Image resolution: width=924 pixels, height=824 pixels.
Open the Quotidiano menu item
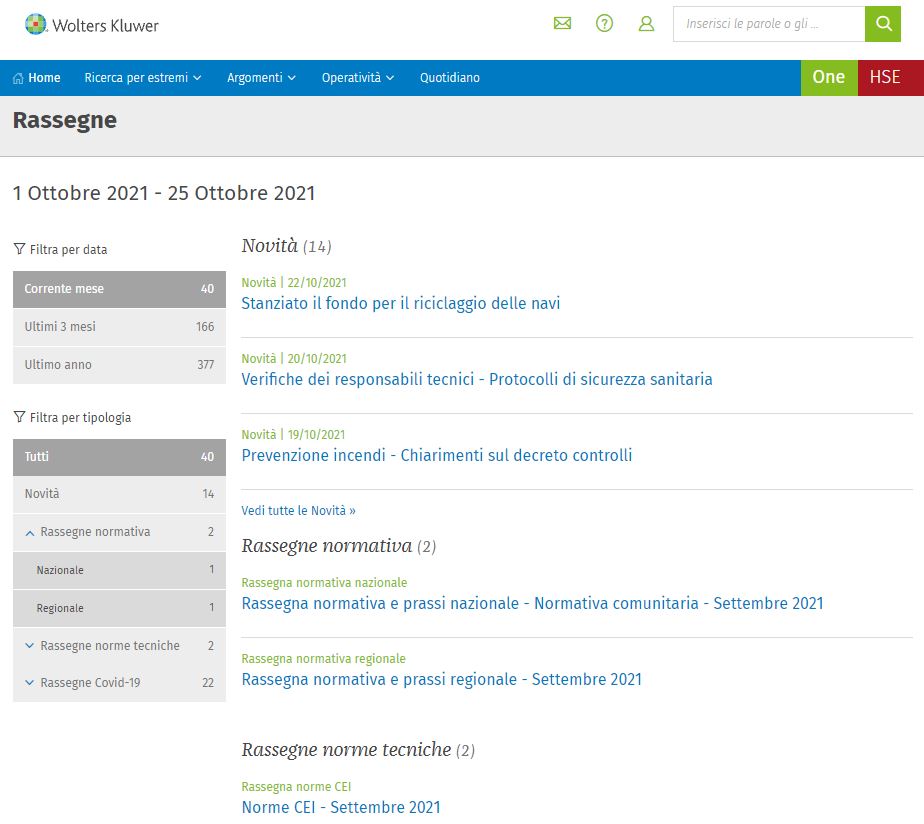(x=449, y=78)
